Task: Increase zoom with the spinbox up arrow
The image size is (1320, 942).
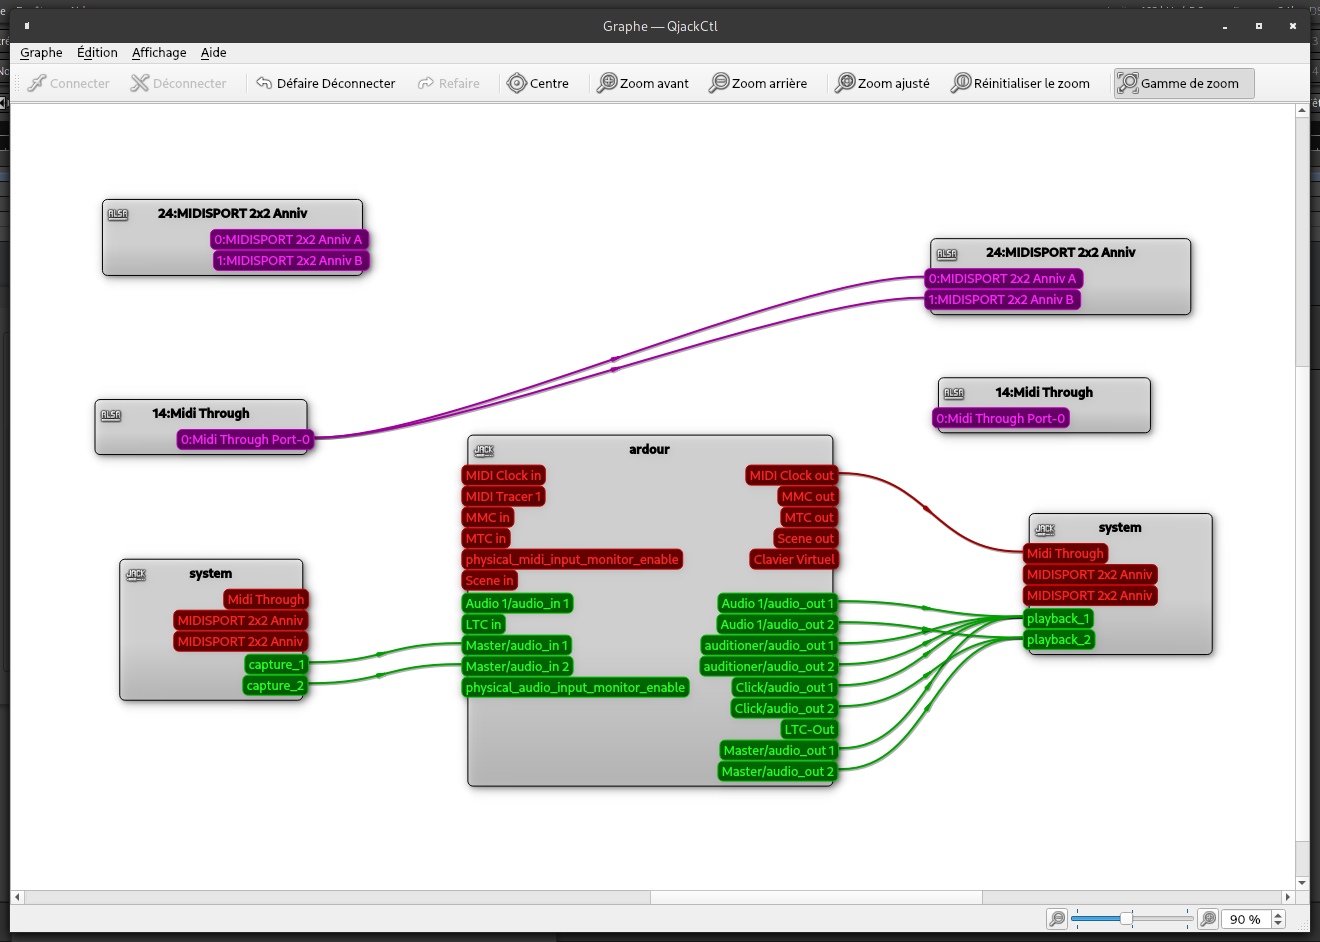Action: (1277, 915)
